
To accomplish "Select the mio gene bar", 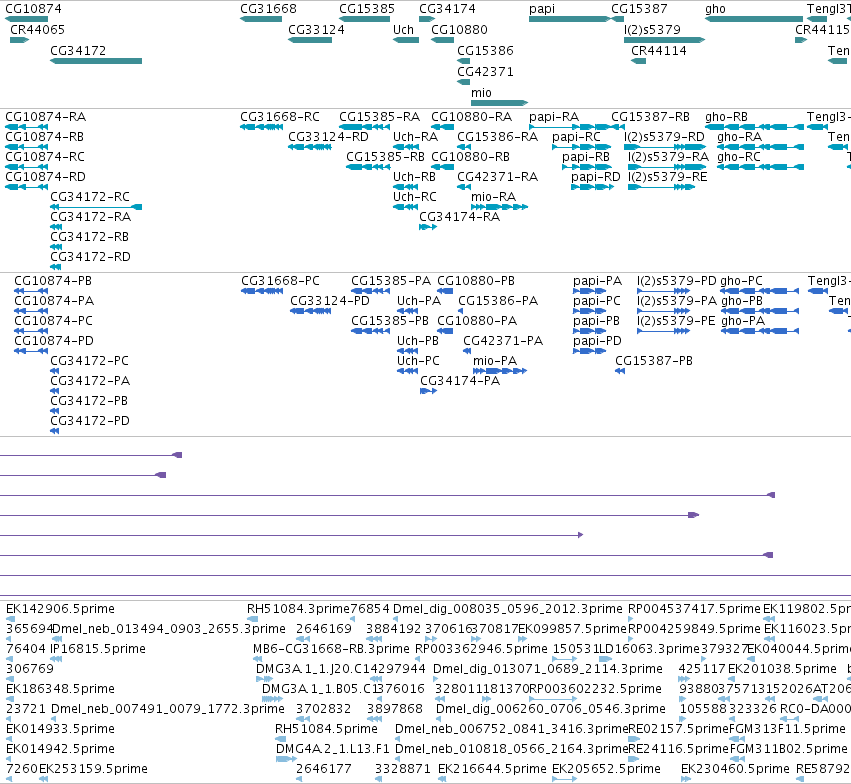I will [499, 103].
